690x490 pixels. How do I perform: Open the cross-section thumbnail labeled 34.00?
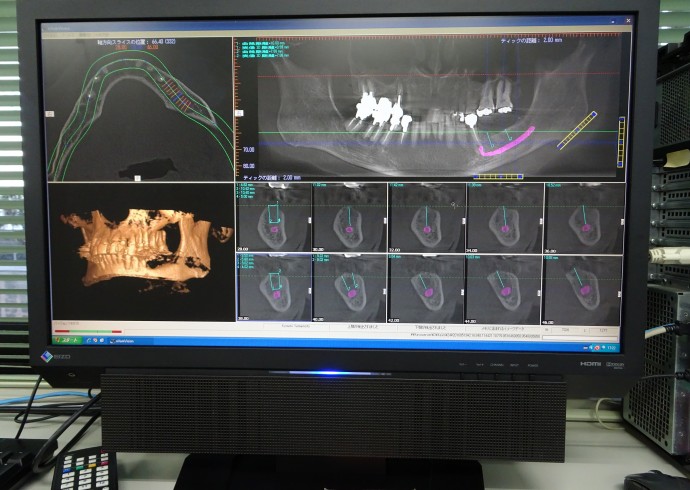click(503, 217)
